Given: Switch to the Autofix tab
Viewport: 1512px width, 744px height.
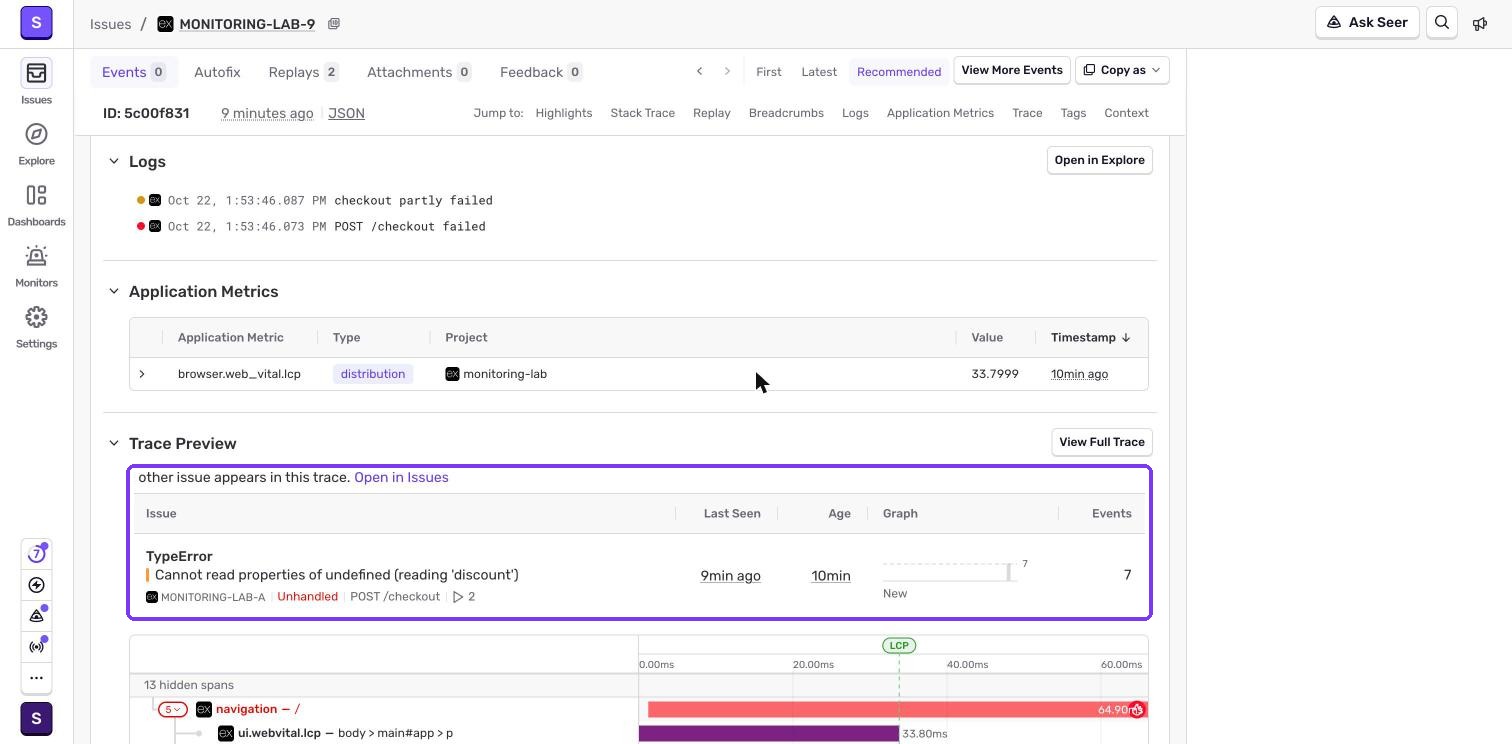Looking at the screenshot, I should [217, 72].
